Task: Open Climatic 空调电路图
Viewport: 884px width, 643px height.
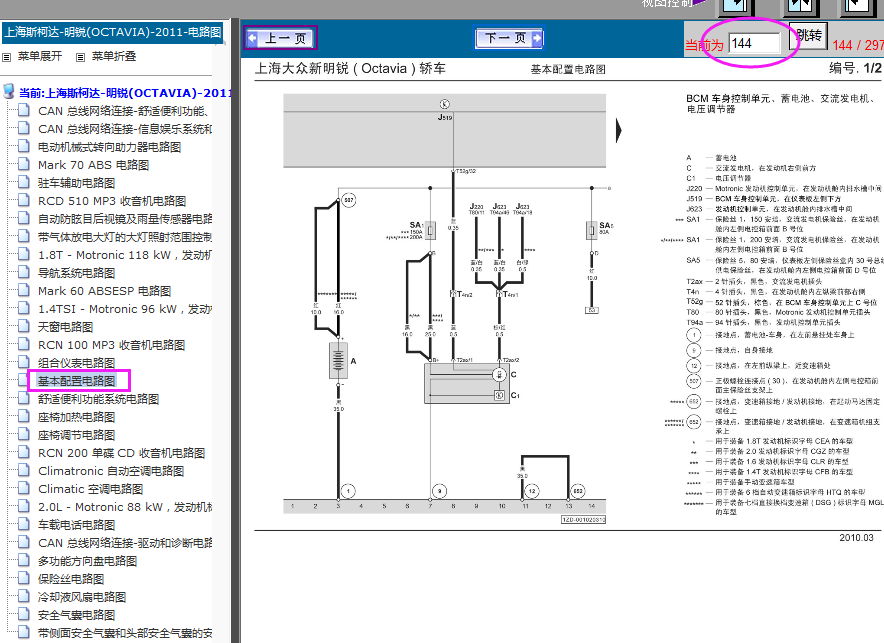Action: click(x=90, y=489)
